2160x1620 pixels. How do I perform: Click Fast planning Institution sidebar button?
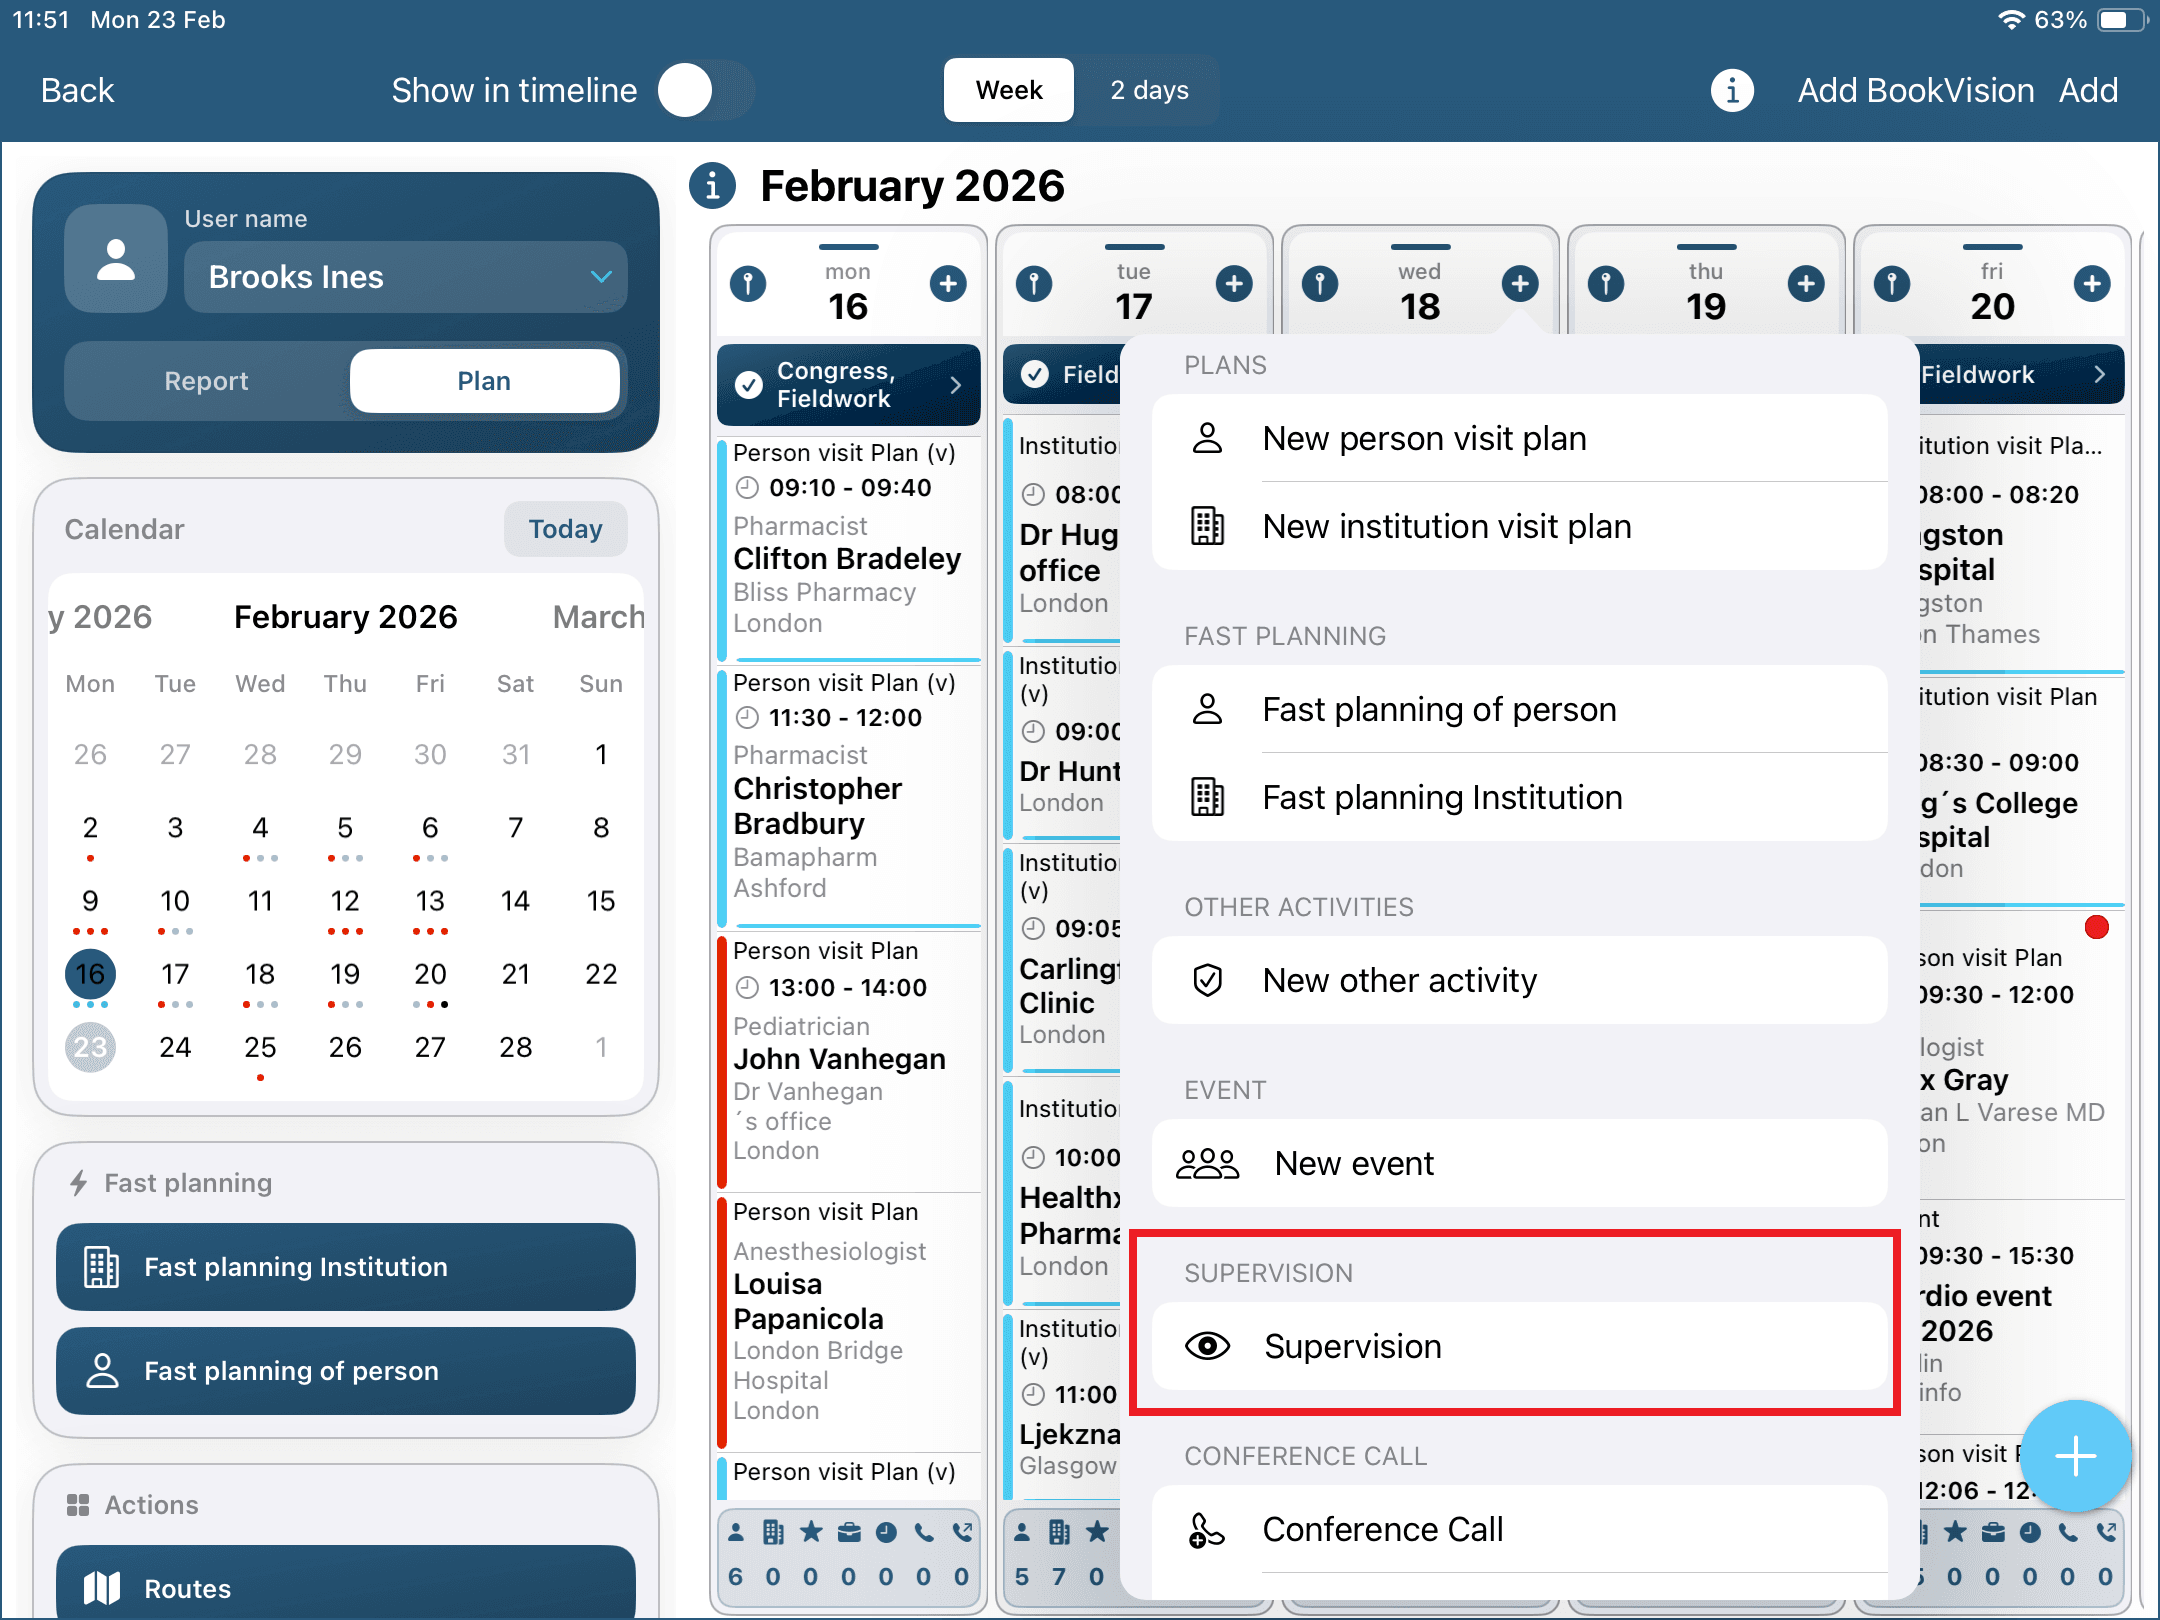click(345, 1267)
